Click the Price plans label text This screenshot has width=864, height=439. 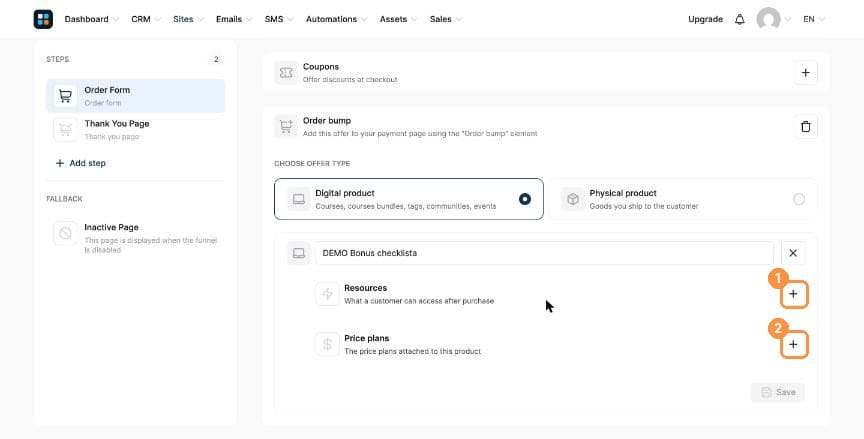[x=366, y=338]
